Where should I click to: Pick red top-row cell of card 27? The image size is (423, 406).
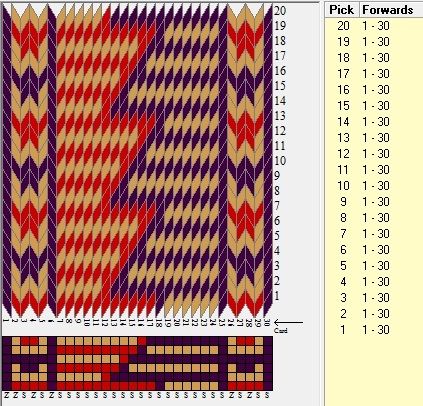(241, 341)
